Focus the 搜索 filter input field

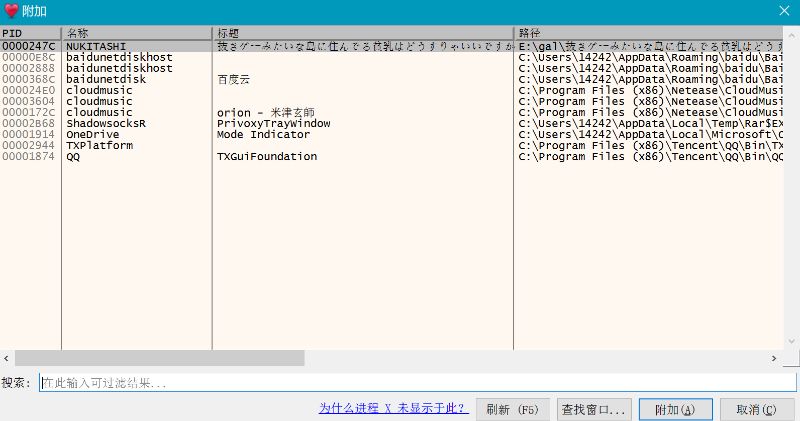coord(418,383)
